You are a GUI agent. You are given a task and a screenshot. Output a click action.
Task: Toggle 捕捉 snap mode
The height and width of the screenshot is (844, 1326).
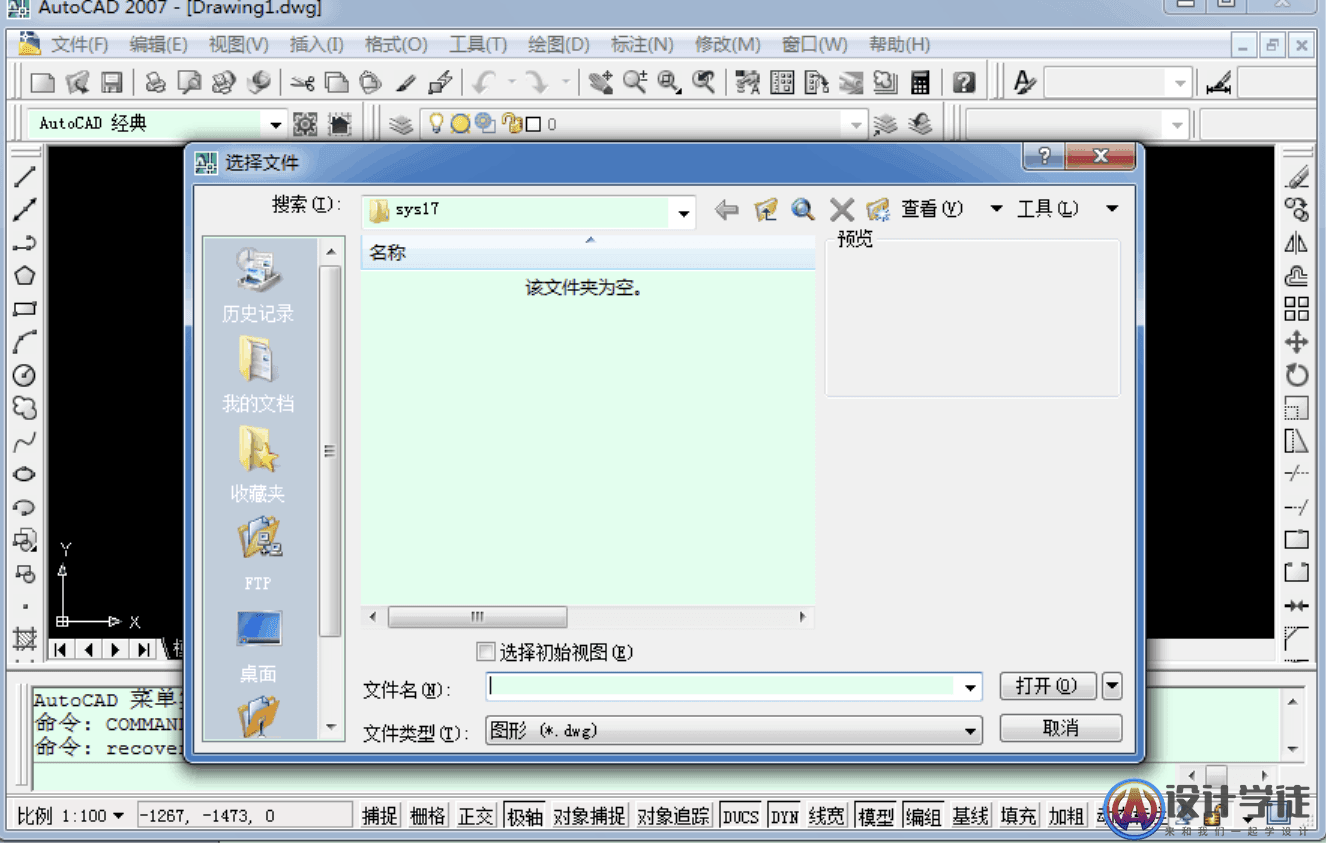point(380,816)
